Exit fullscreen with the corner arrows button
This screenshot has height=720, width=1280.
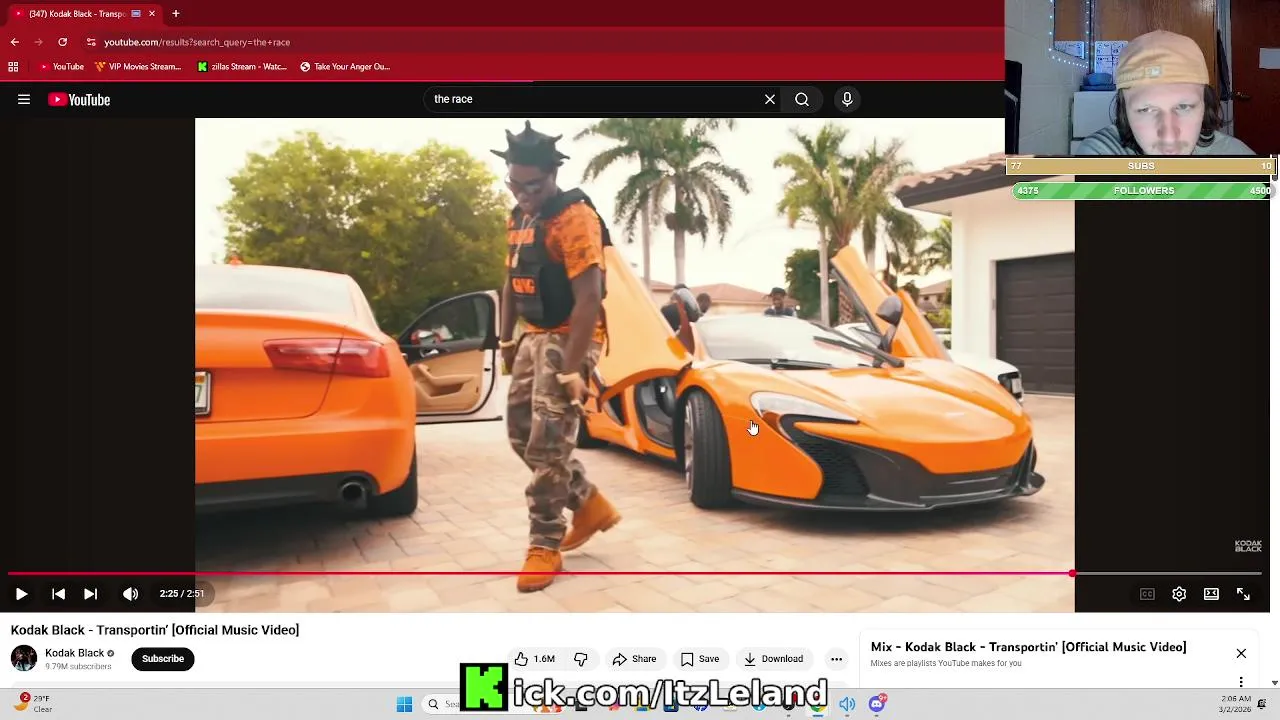point(1243,594)
